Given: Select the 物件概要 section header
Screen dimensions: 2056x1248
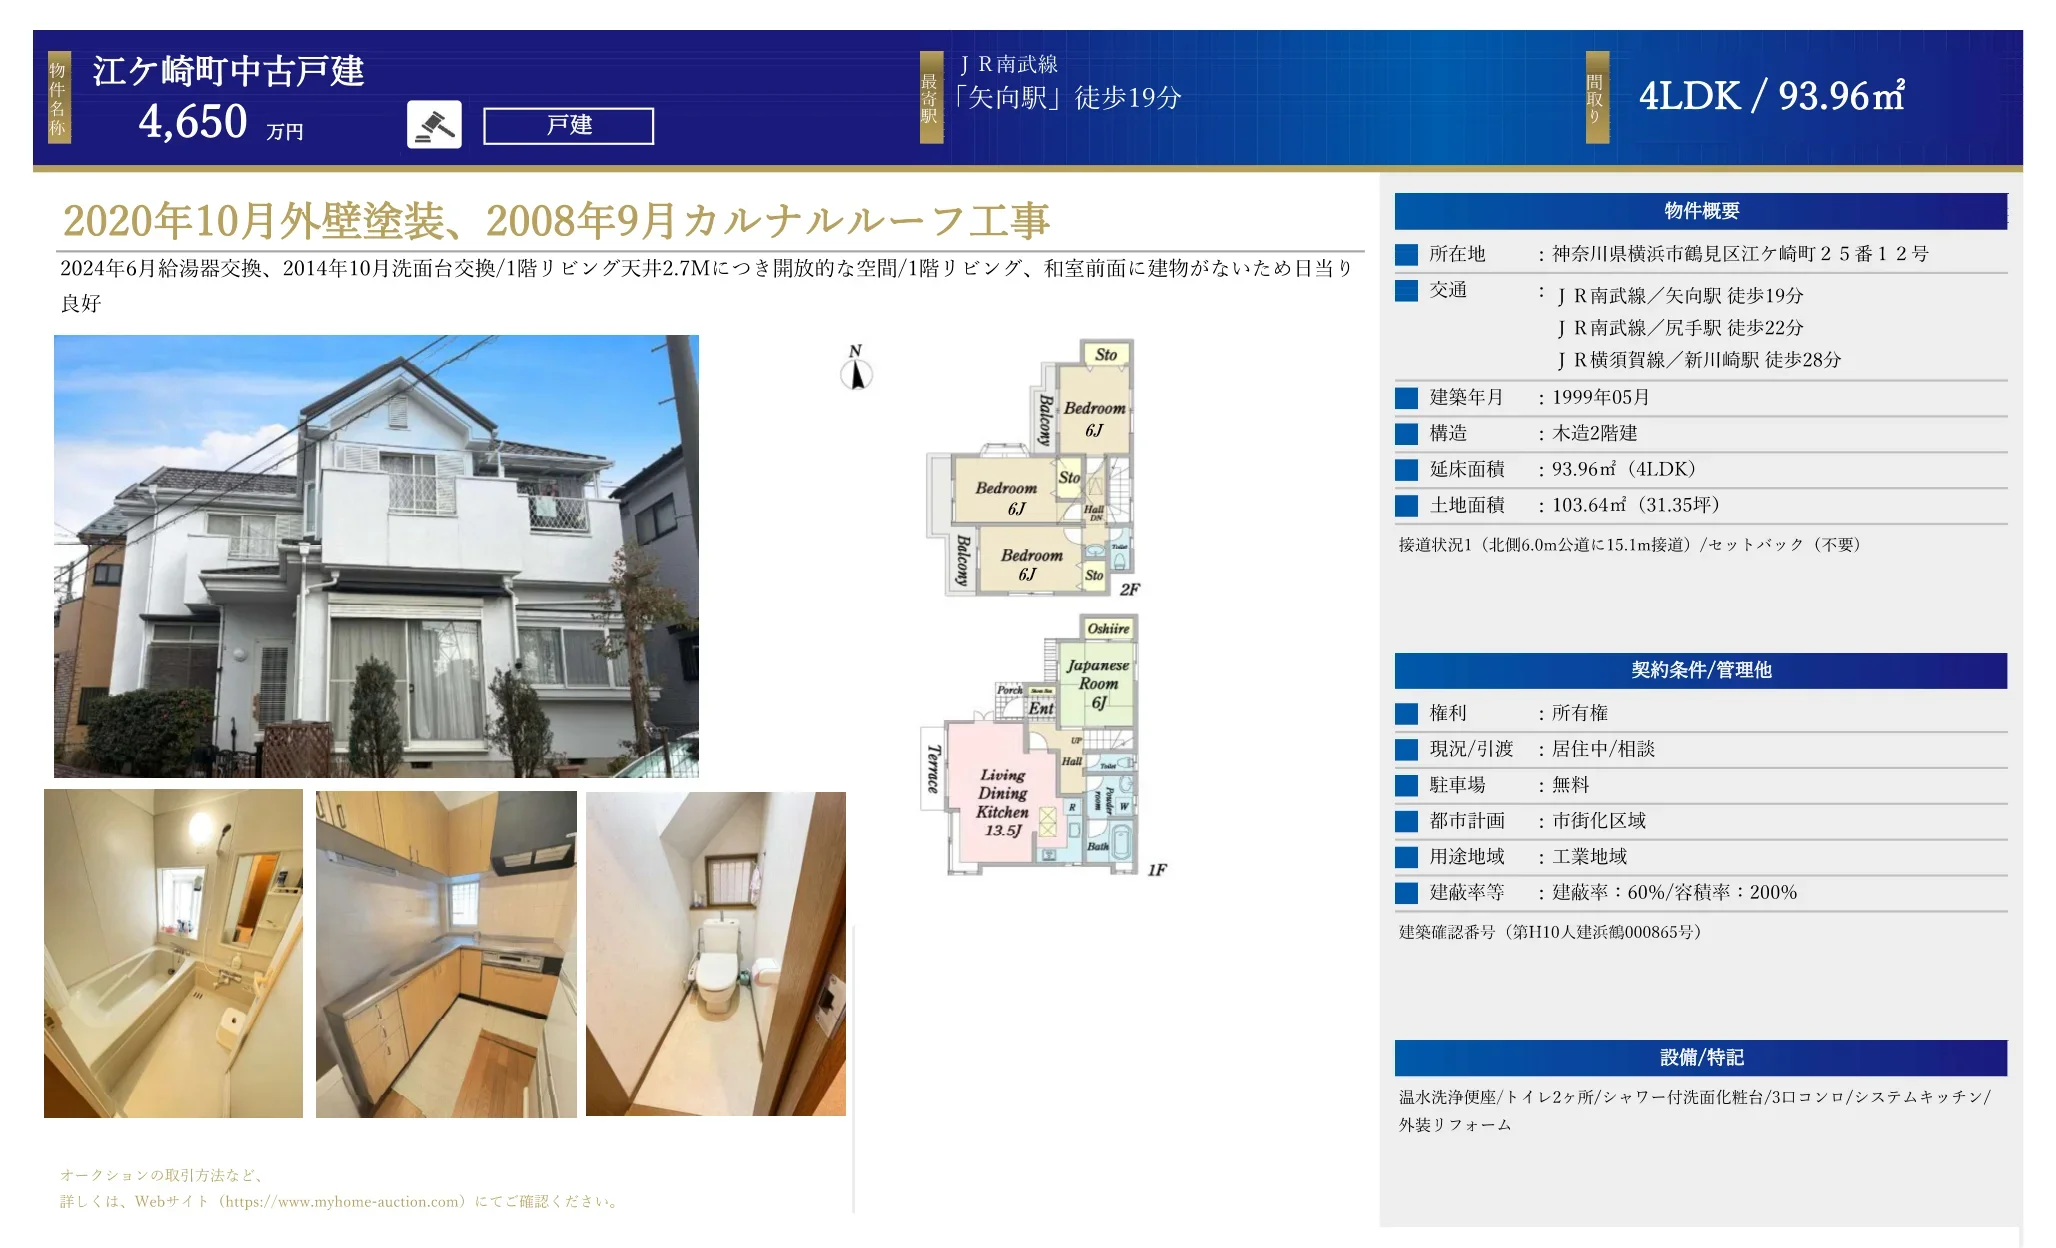Looking at the screenshot, I should coord(1700,210).
